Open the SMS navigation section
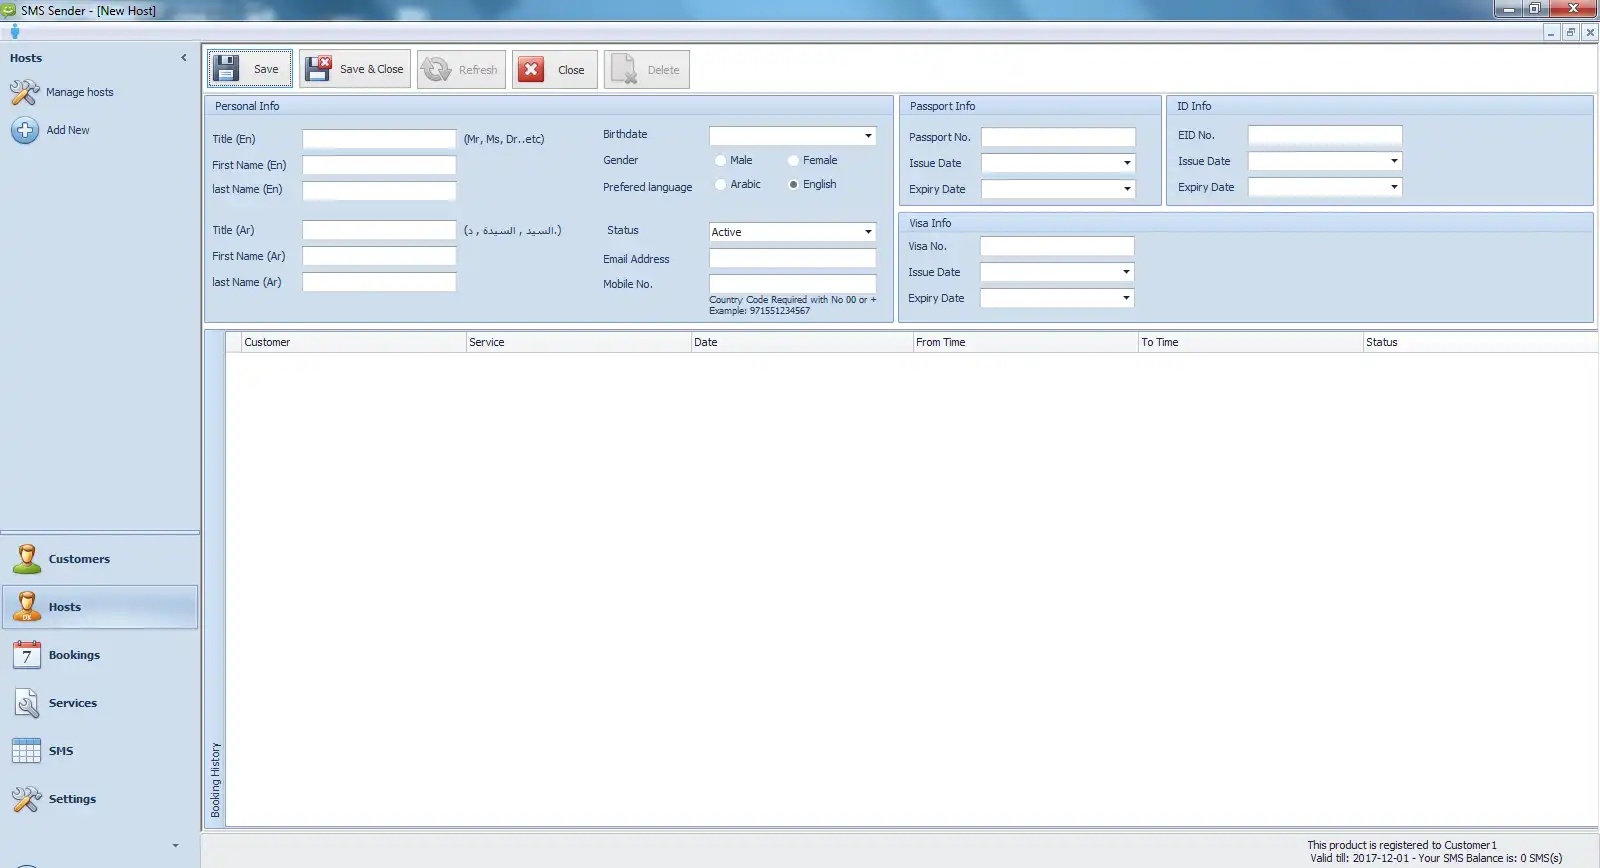Viewport: 1600px width, 868px height. (100, 751)
